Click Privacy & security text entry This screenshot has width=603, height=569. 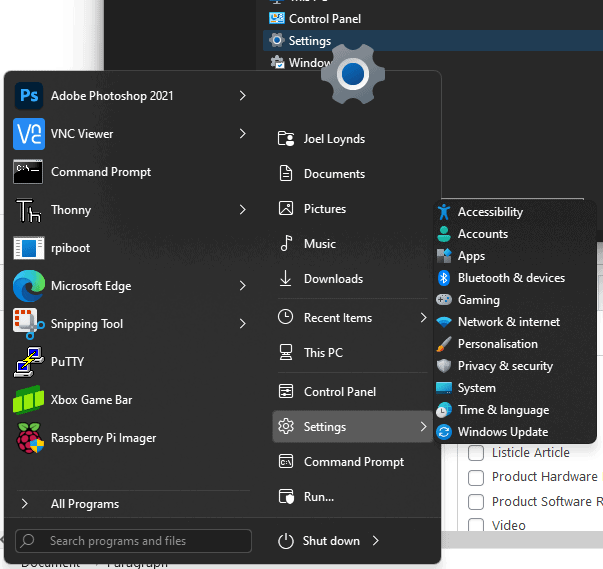pos(505,366)
